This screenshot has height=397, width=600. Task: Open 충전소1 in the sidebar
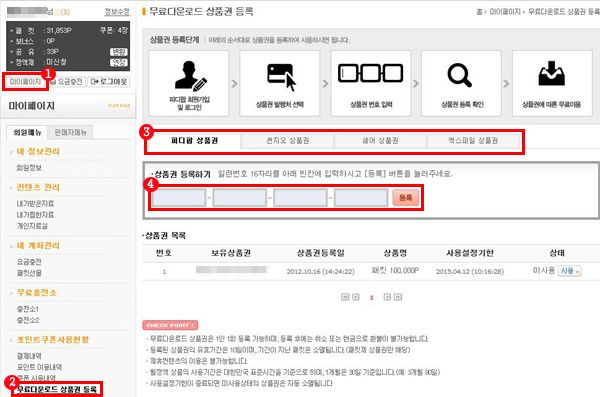pyautogui.click(x=28, y=309)
